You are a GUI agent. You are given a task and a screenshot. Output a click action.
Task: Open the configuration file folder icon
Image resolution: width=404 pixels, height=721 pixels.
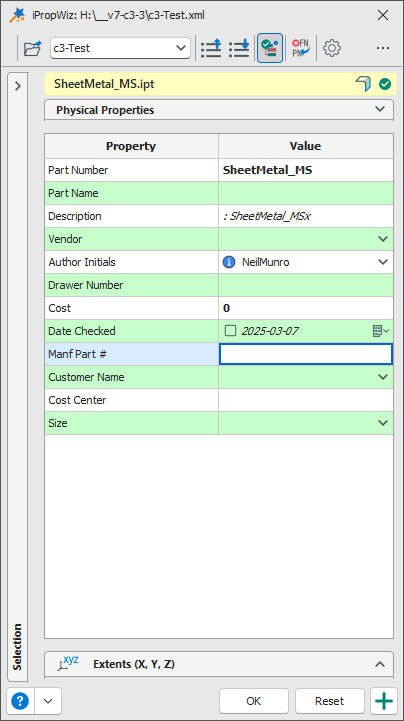pyautogui.click(x=32, y=48)
